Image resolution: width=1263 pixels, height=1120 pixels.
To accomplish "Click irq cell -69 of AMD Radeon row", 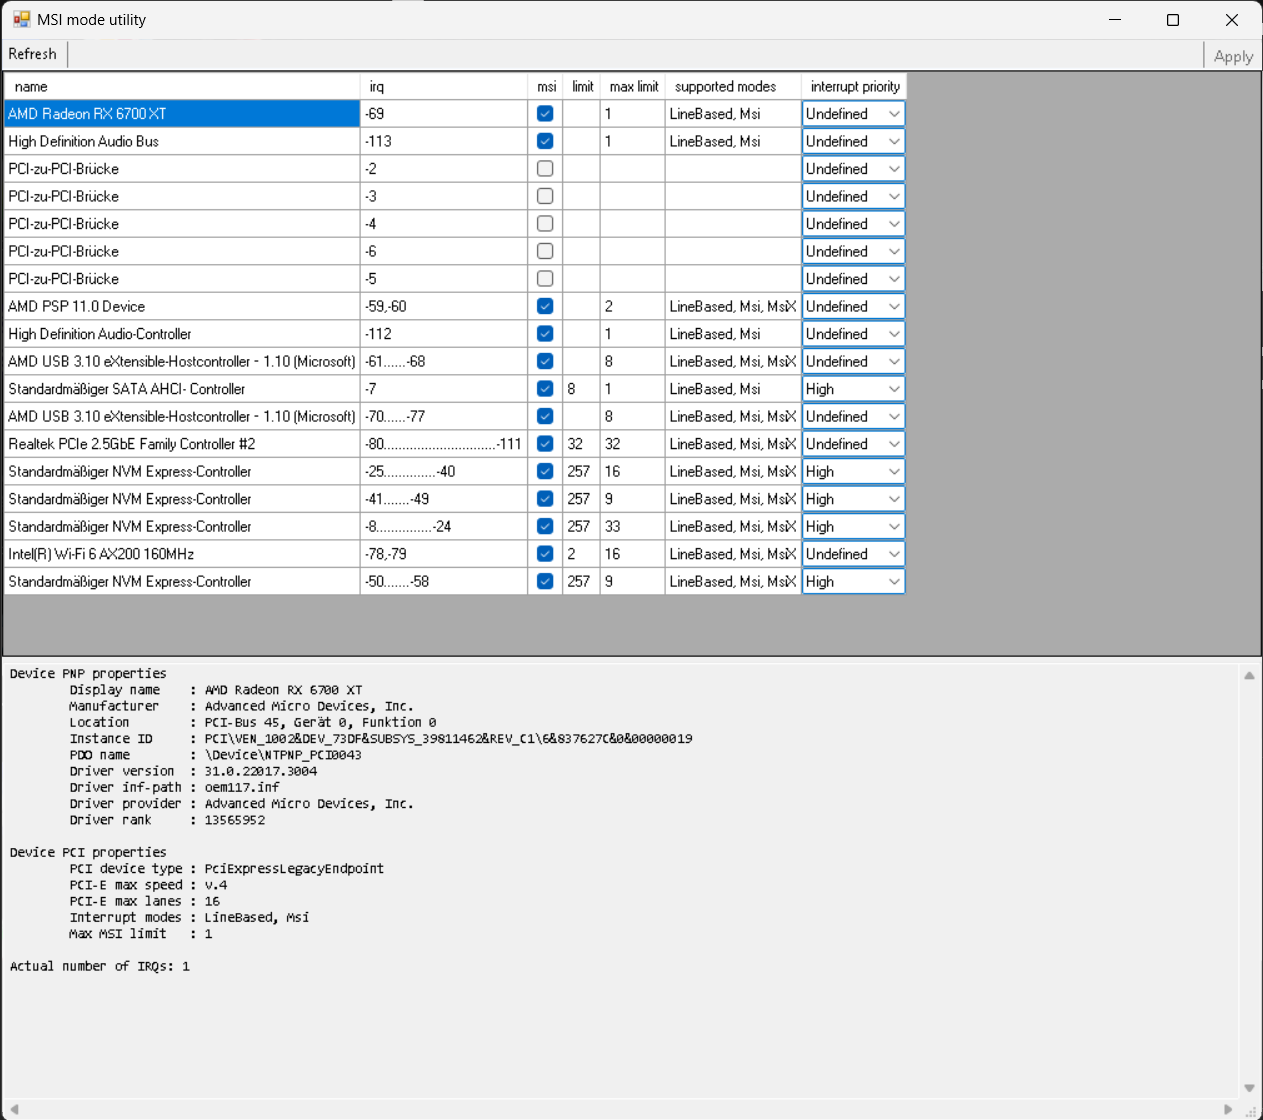I will click(444, 114).
